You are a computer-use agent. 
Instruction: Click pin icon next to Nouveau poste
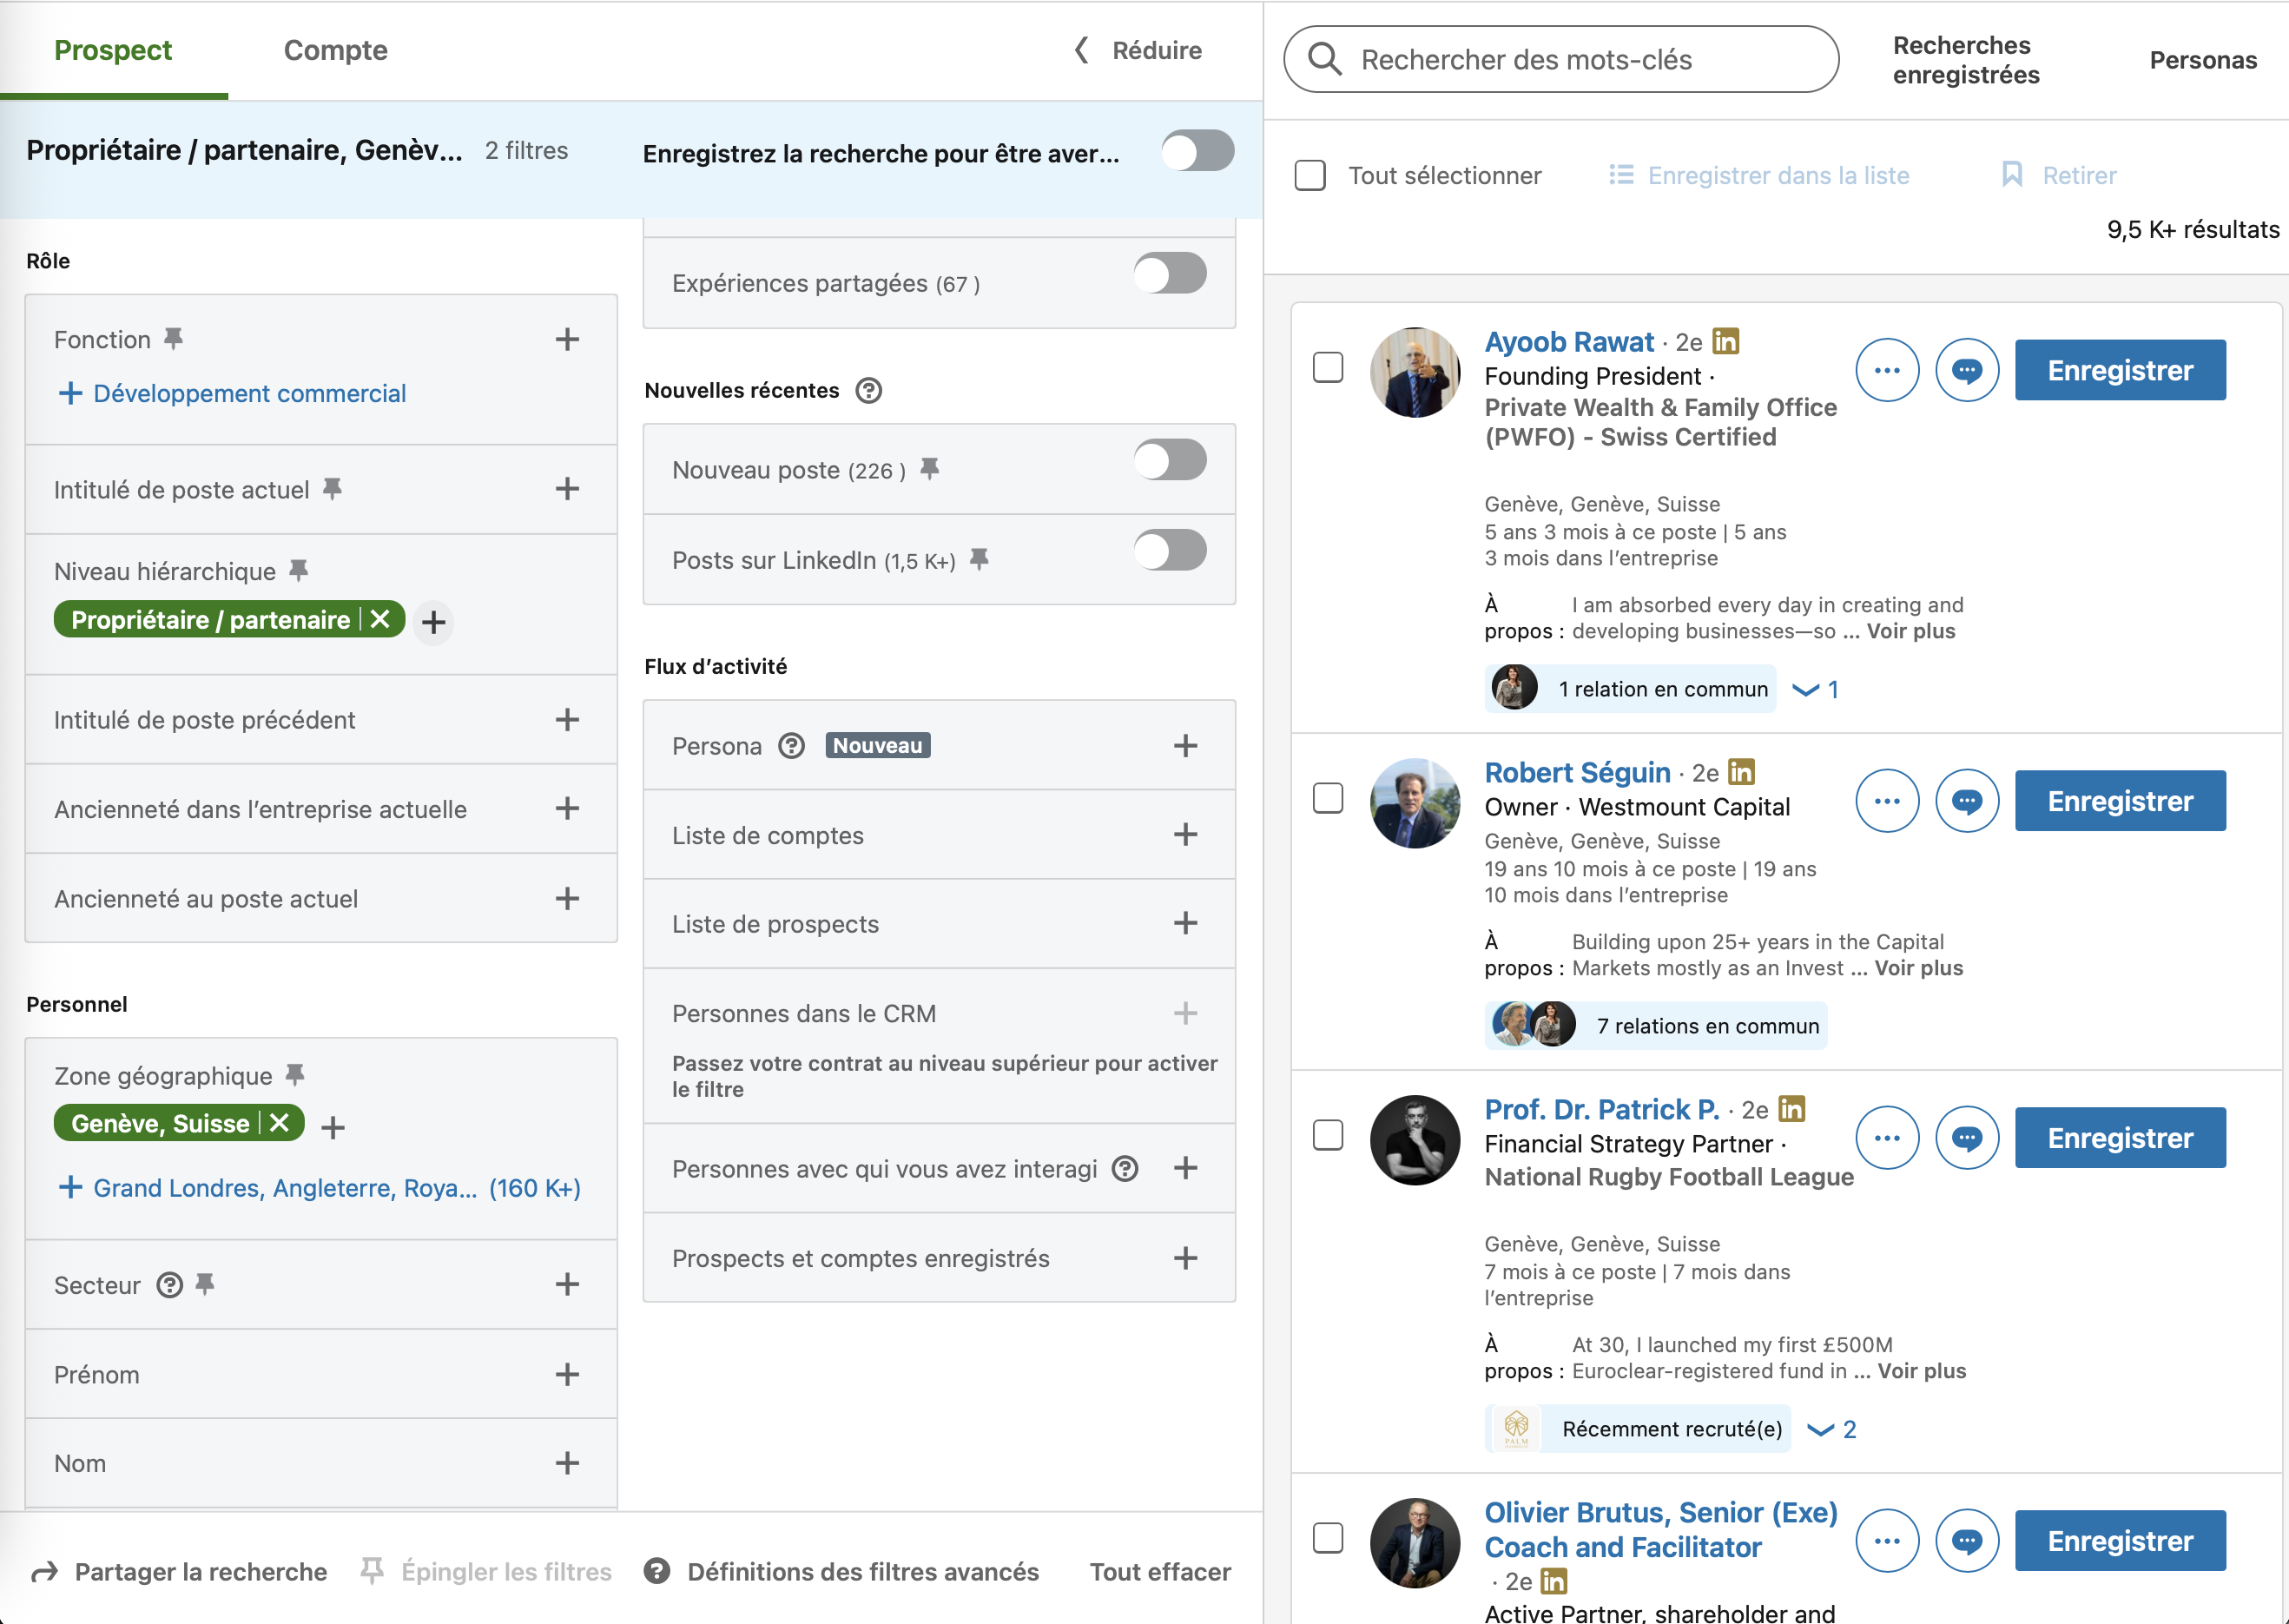pyautogui.click(x=929, y=469)
